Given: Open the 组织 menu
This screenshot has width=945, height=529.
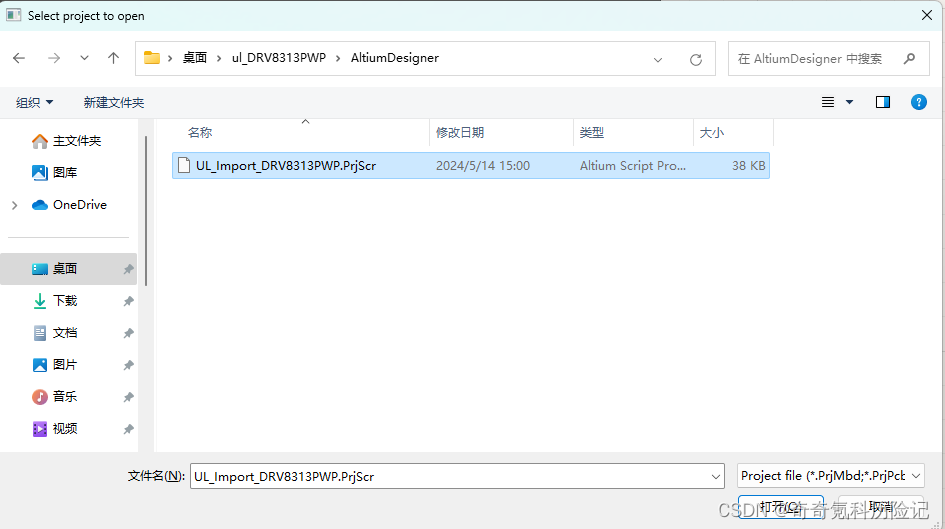Looking at the screenshot, I should click(34, 102).
